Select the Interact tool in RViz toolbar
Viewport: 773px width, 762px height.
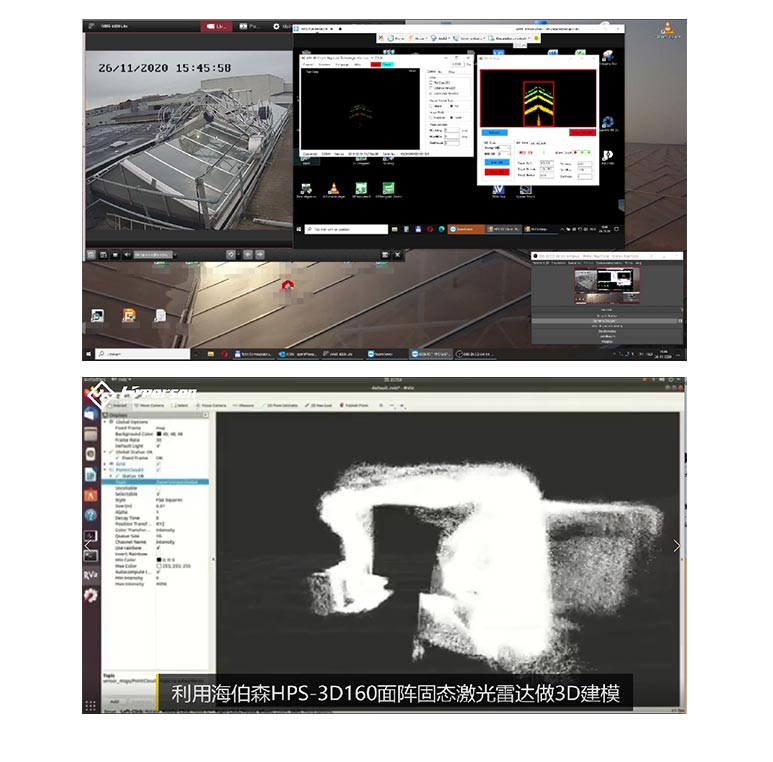click(x=121, y=405)
